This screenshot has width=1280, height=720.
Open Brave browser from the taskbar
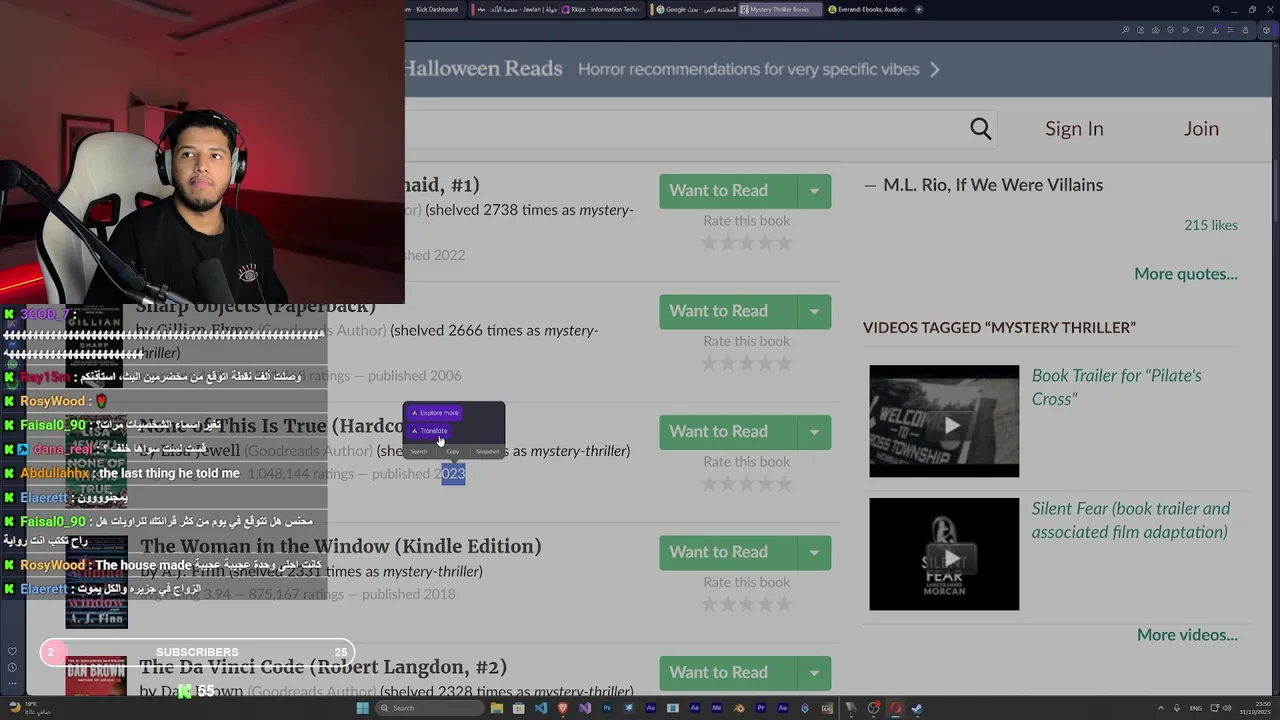pos(563,708)
